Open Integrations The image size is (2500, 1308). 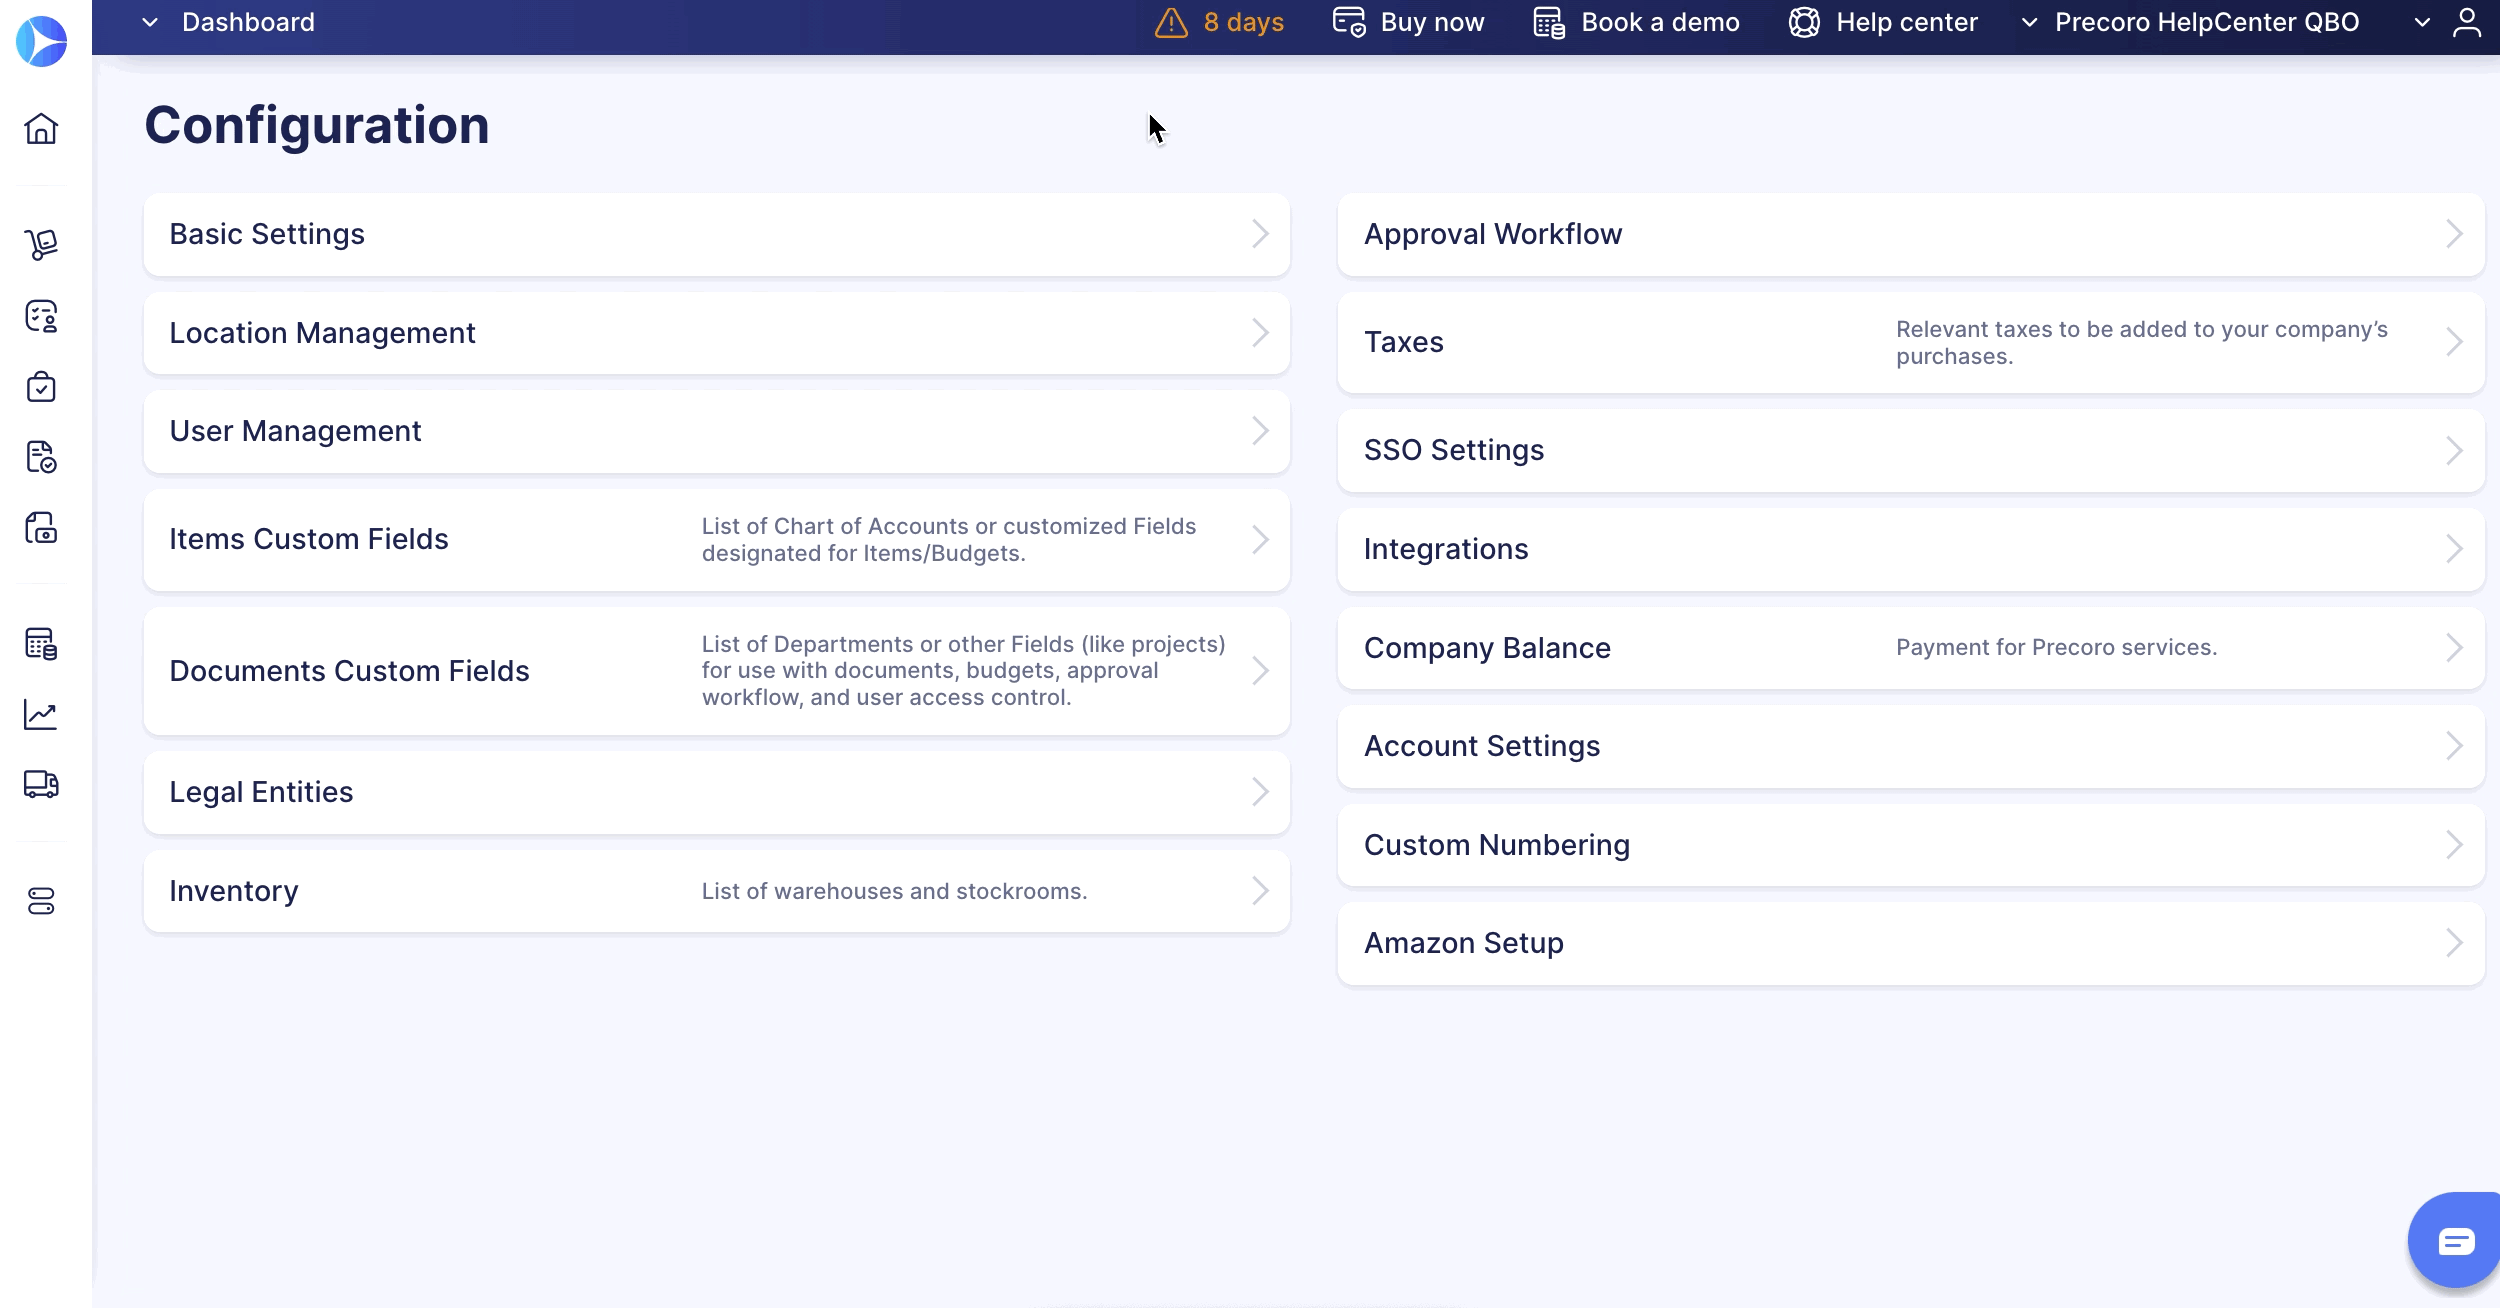pyautogui.click(x=1911, y=549)
